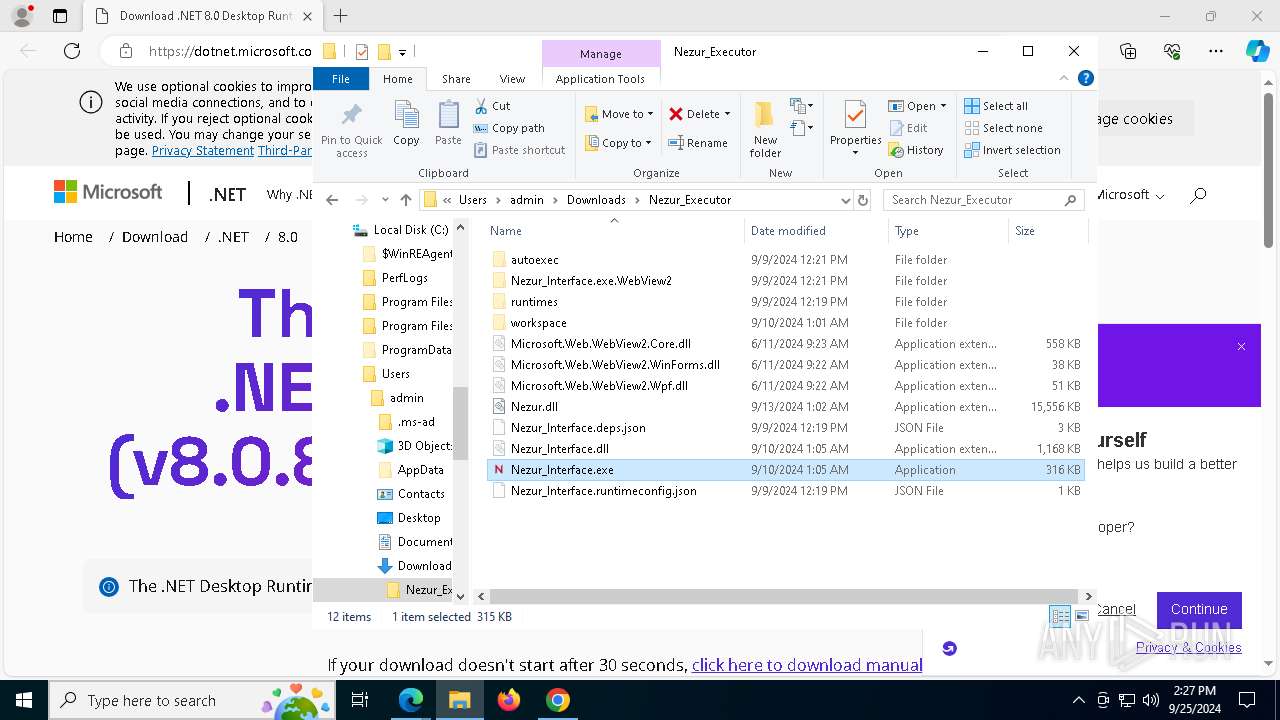1280x720 pixels.
Task: Open address bar history dropdown
Action: pyautogui.click(x=846, y=200)
